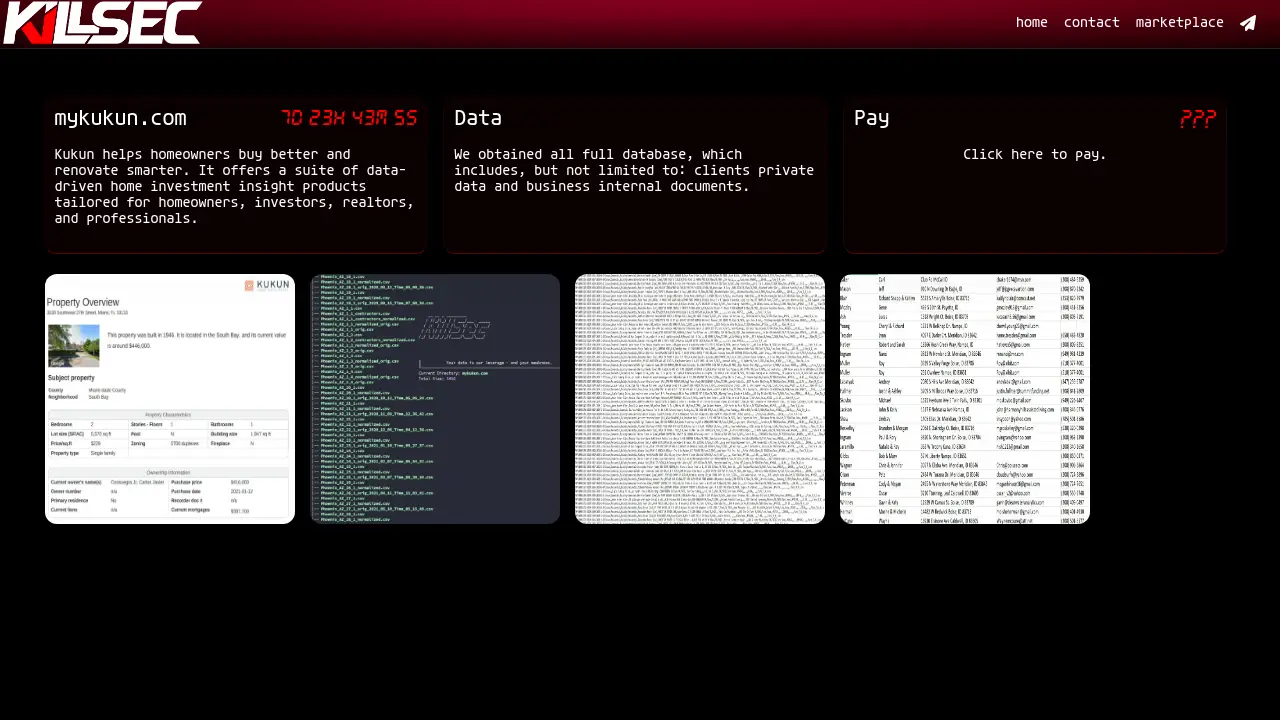The width and height of the screenshot is (1280, 720).
Task: Click the house photo in Property Overview
Action: [73, 345]
